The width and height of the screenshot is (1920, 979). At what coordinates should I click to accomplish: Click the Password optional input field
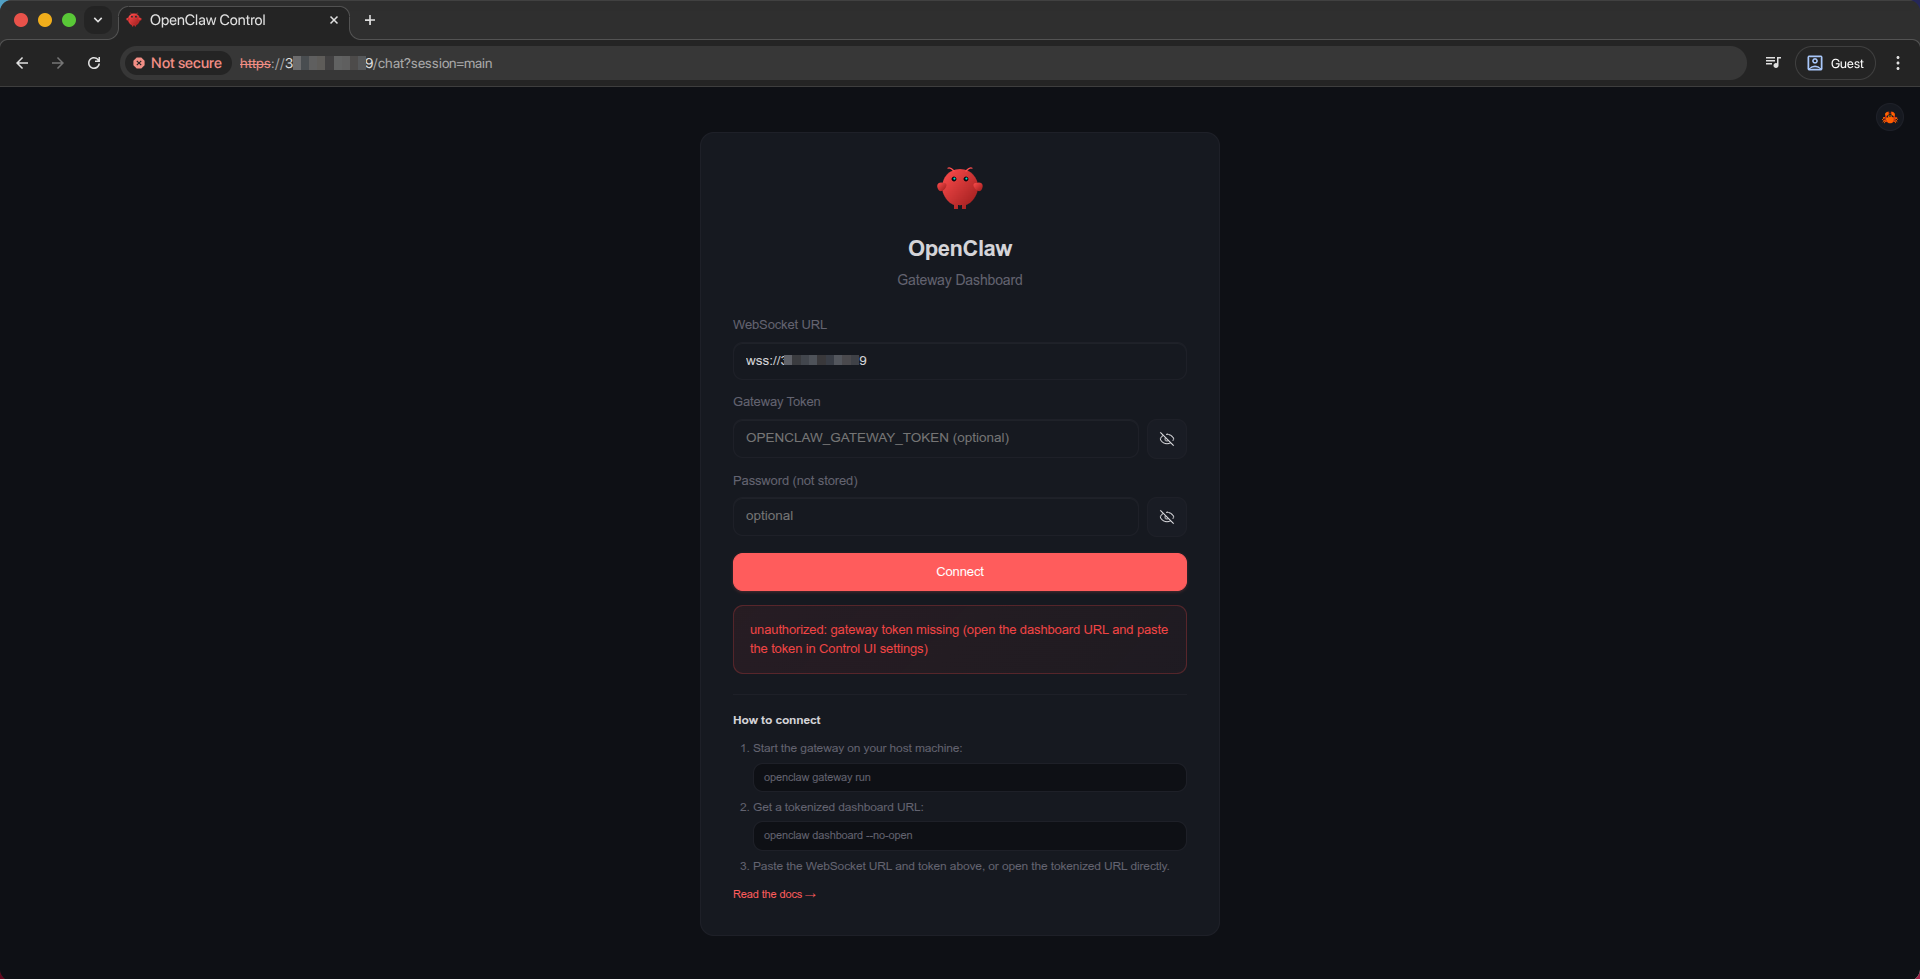click(x=935, y=516)
